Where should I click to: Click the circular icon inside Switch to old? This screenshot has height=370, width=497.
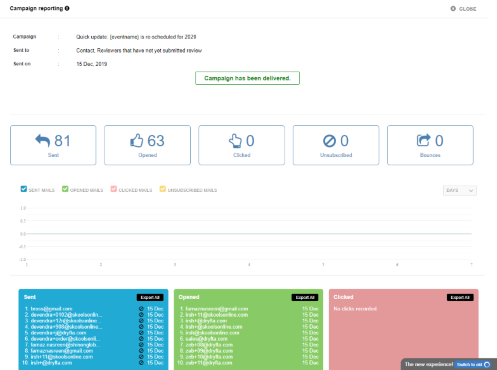(x=487, y=365)
